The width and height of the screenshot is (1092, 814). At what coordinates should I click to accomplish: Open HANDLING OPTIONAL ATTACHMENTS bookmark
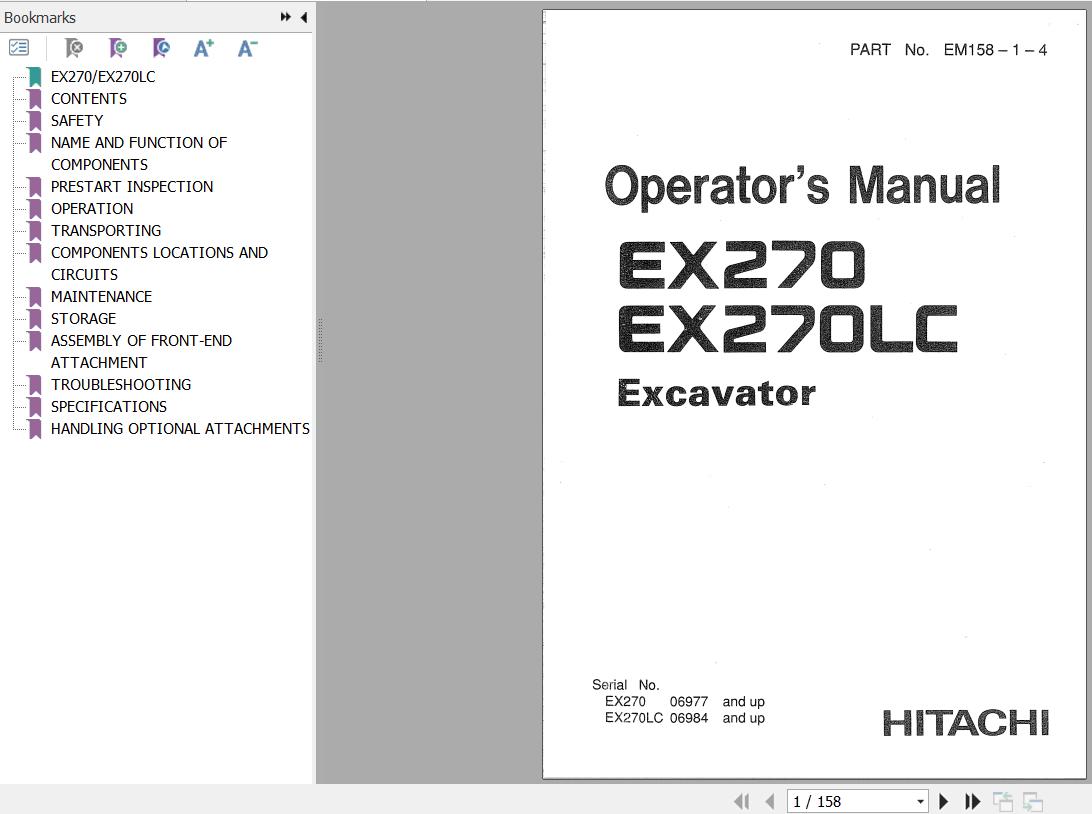click(x=180, y=429)
